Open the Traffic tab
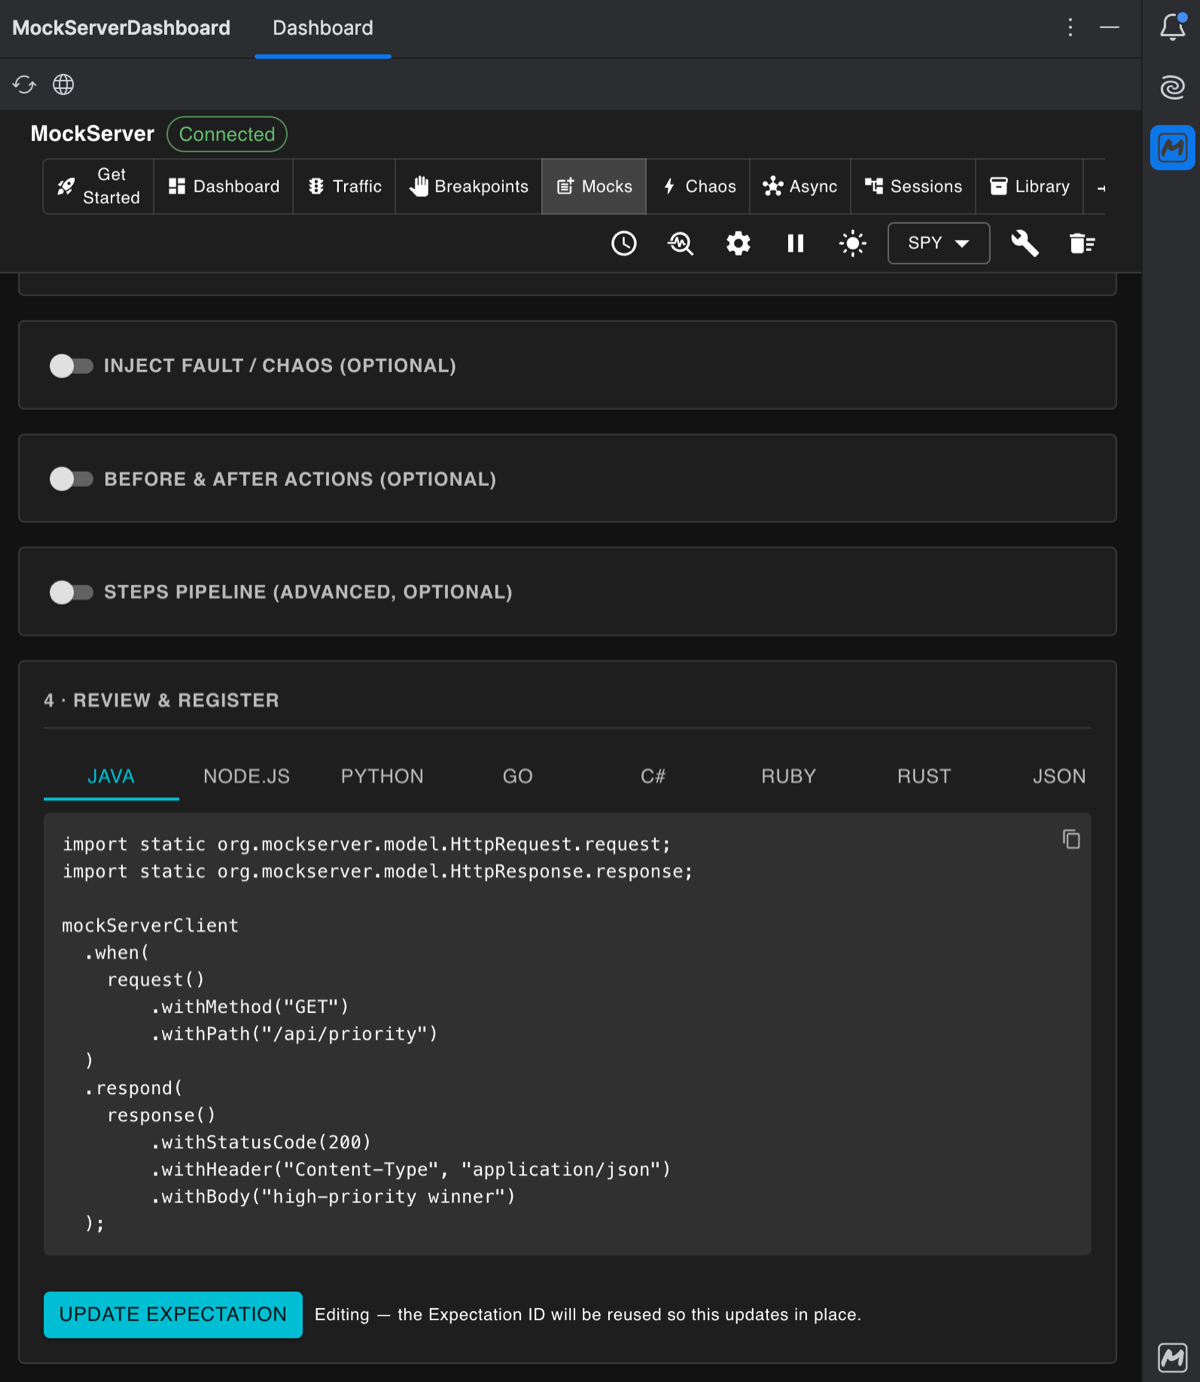Viewport: 1200px width, 1382px height. 345,186
